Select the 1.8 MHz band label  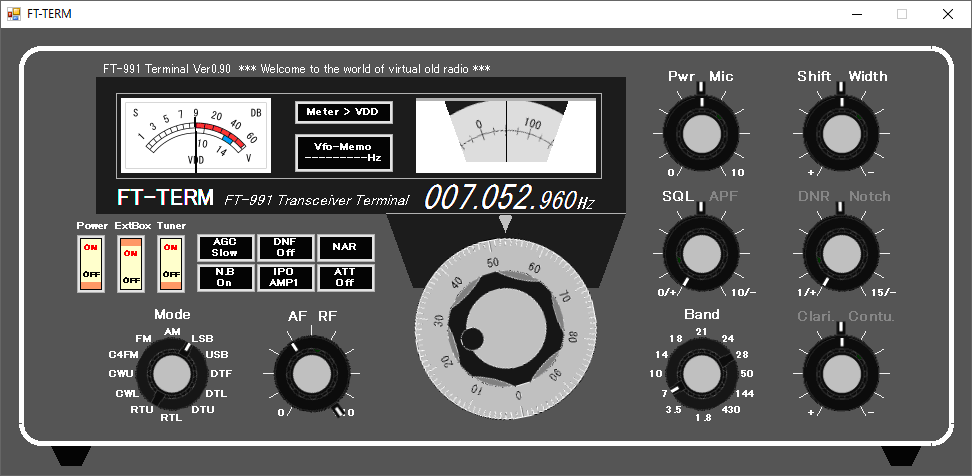click(704, 418)
